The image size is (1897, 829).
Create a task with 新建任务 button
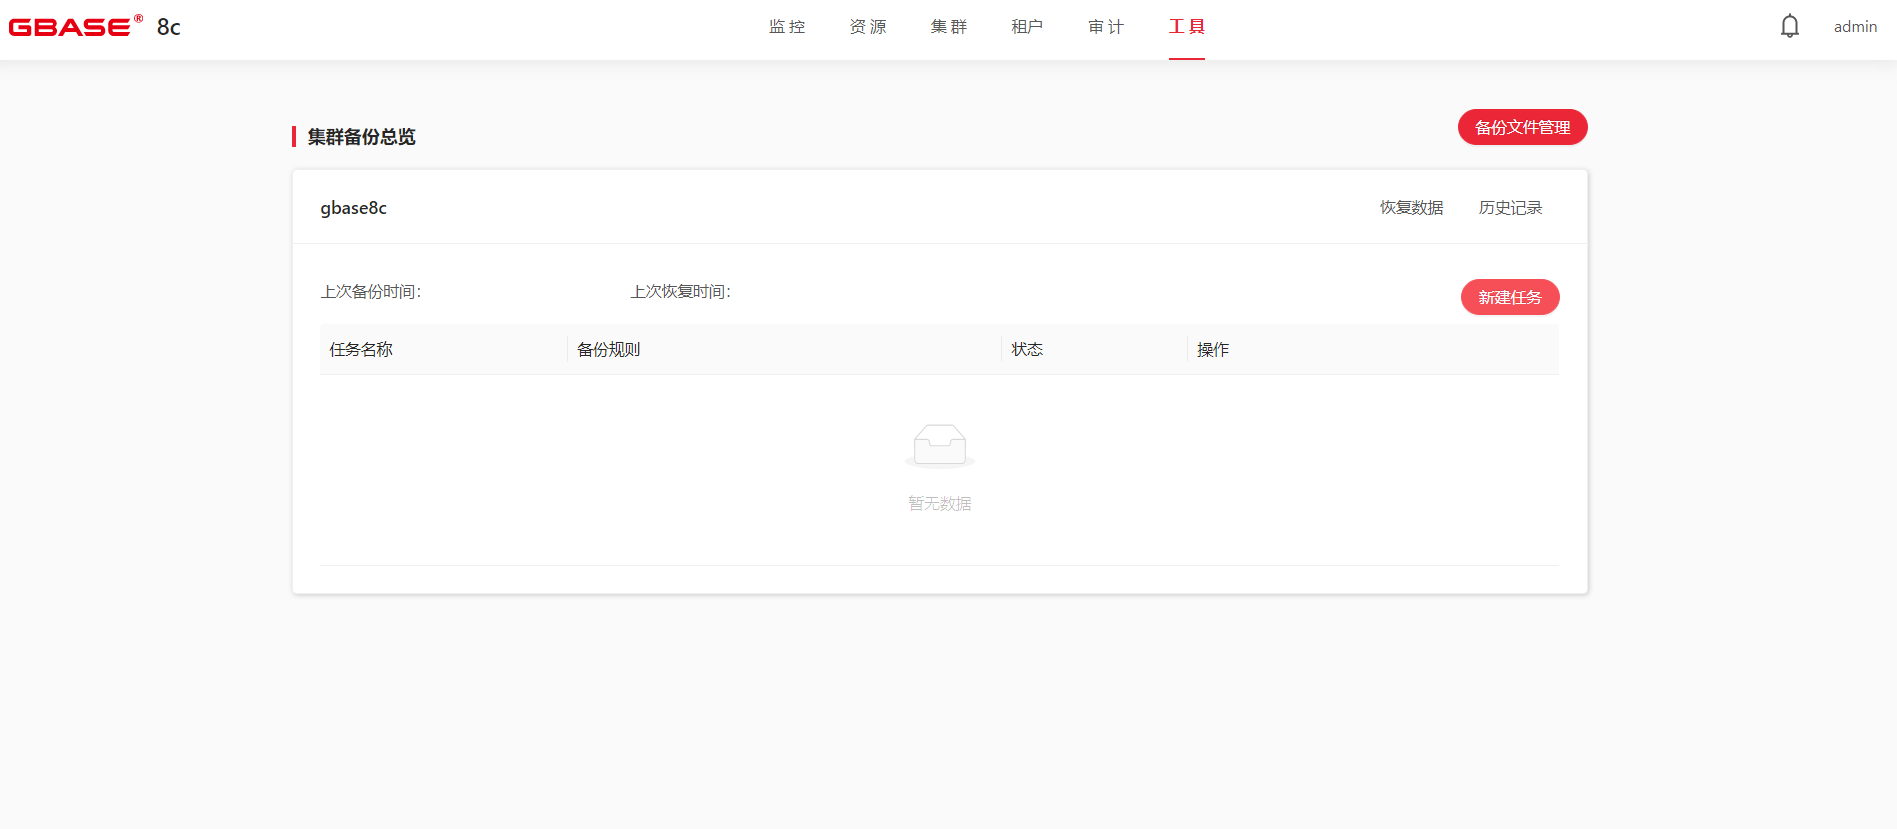1509,297
